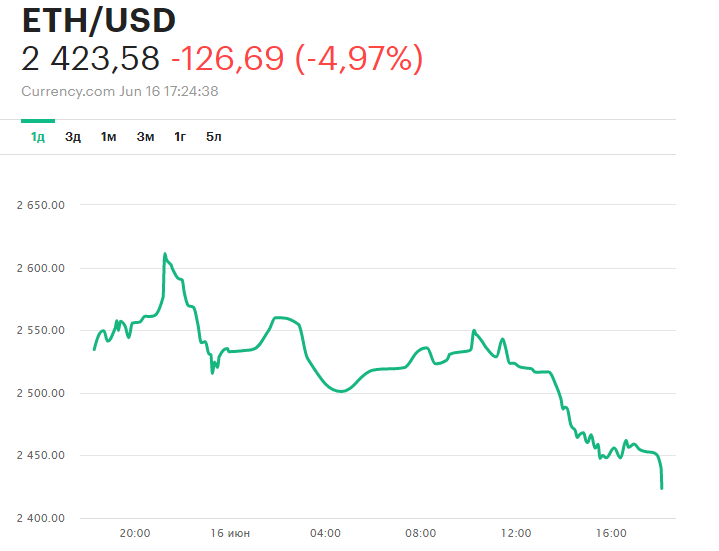This screenshot has width=719, height=551.
Task: Click the 20:00 time axis label
Action: pyautogui.click(x=135, y=533)
